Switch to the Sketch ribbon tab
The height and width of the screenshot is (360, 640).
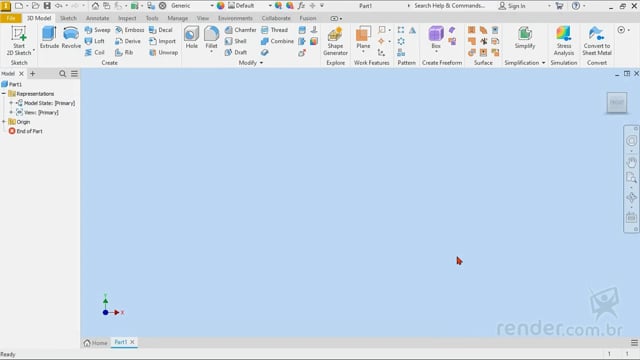tap(68, 18)
